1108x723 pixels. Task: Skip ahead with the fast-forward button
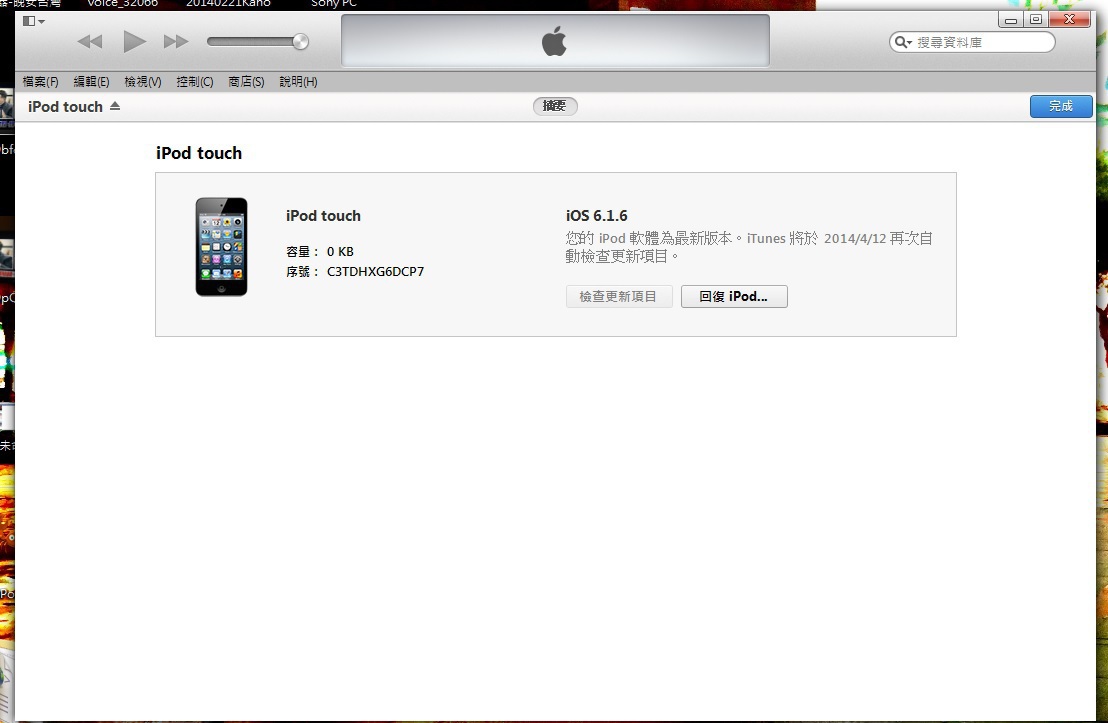tap(176, 42)
